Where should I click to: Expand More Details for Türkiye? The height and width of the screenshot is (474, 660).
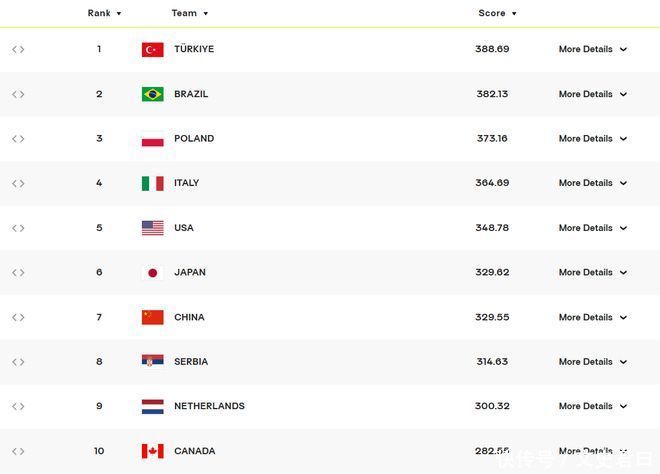point(592,49)
